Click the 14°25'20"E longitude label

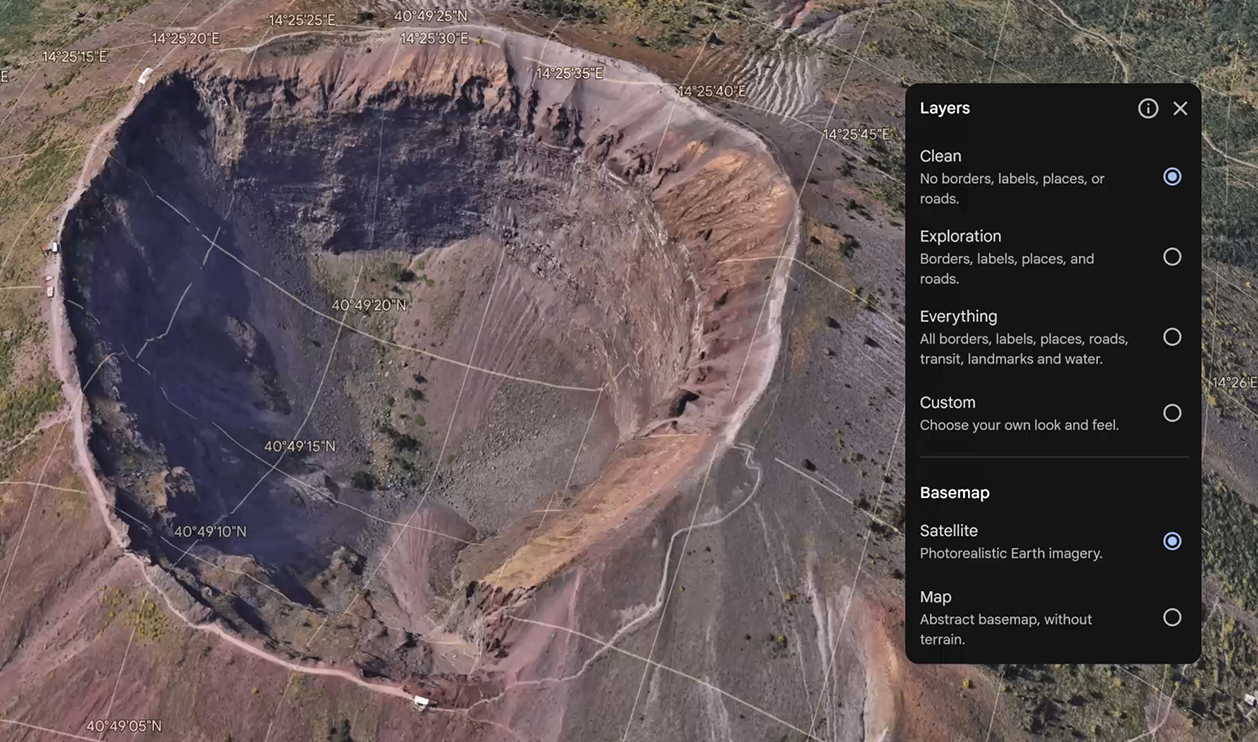coord(185,38)
